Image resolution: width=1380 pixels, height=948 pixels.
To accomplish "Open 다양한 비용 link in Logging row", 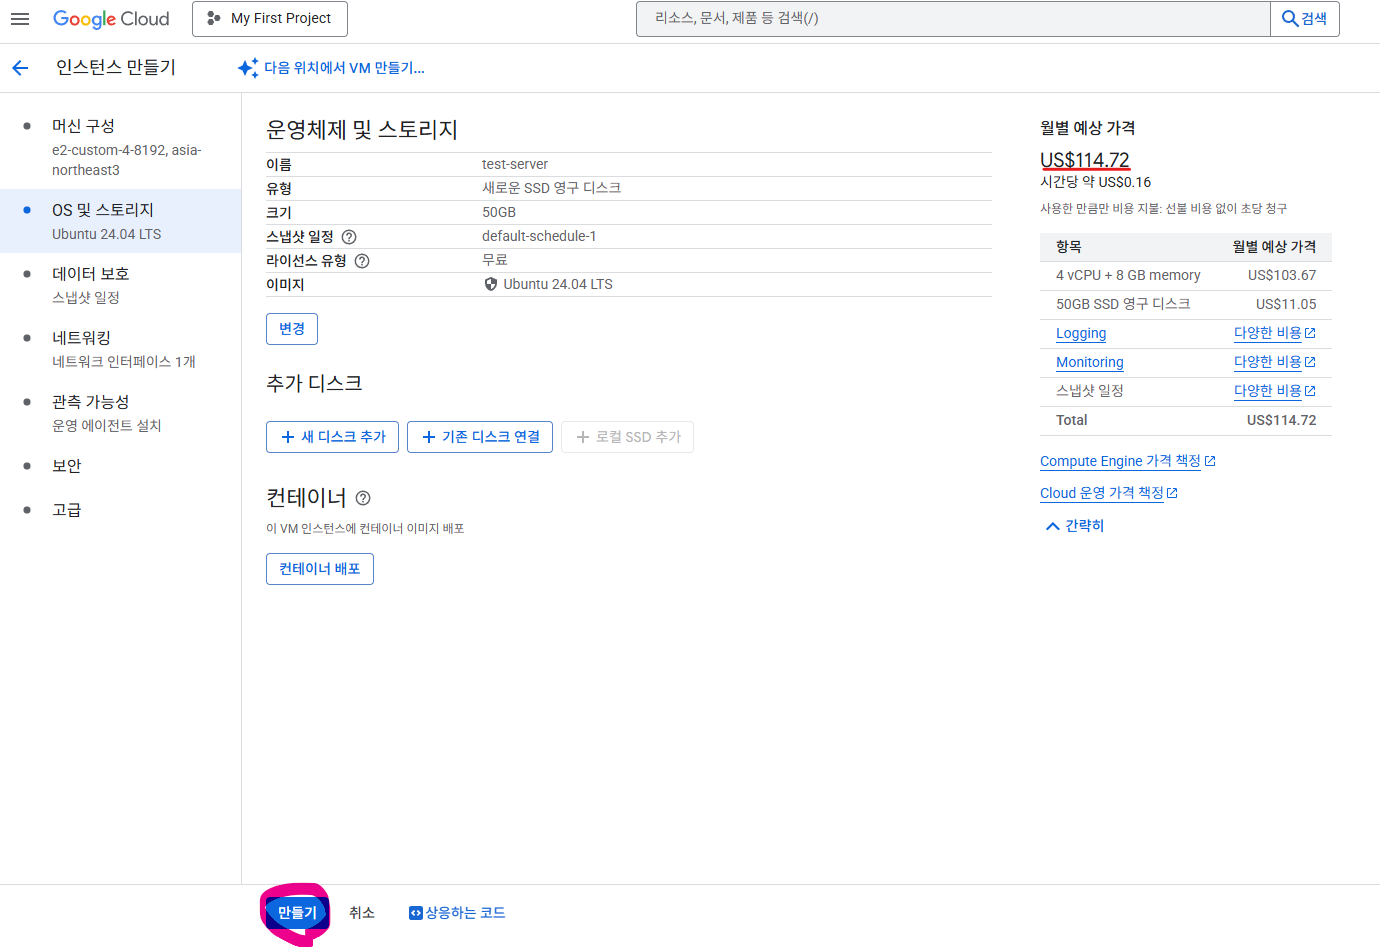I will (1275, 333).
